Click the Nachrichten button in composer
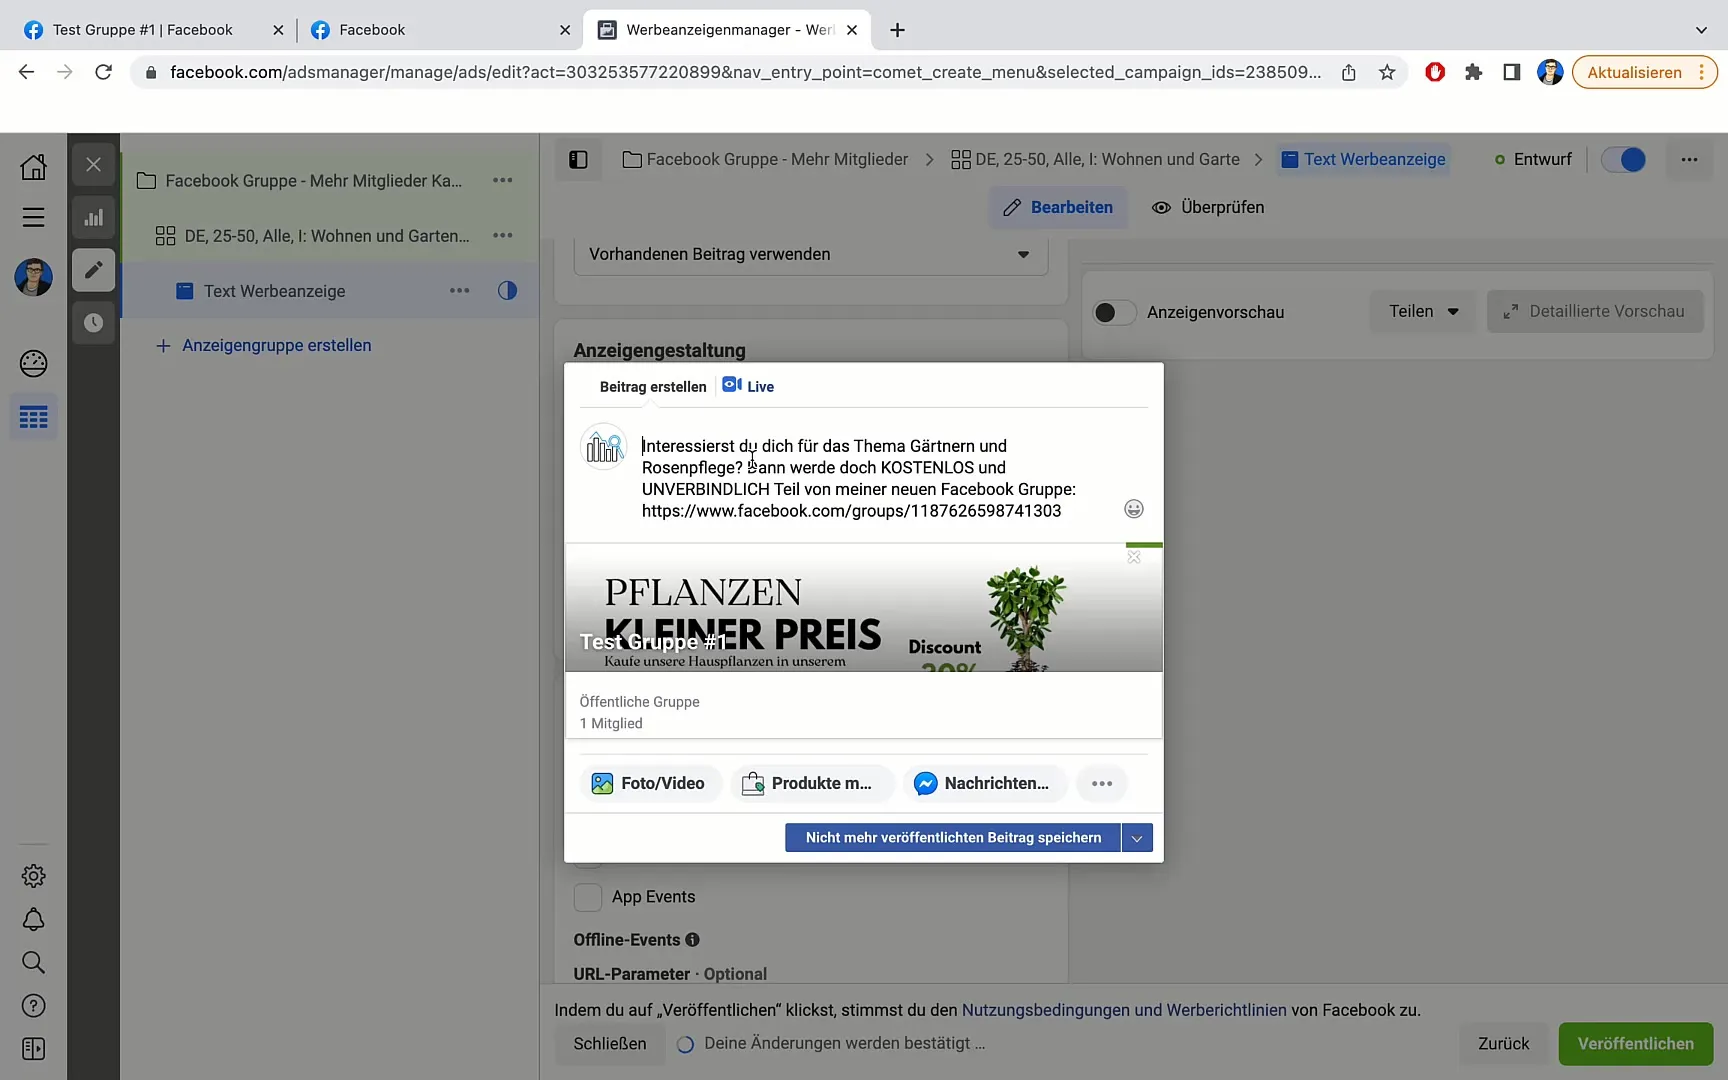This screenshot has width=1728, height=1080. (x=984, y=783)
